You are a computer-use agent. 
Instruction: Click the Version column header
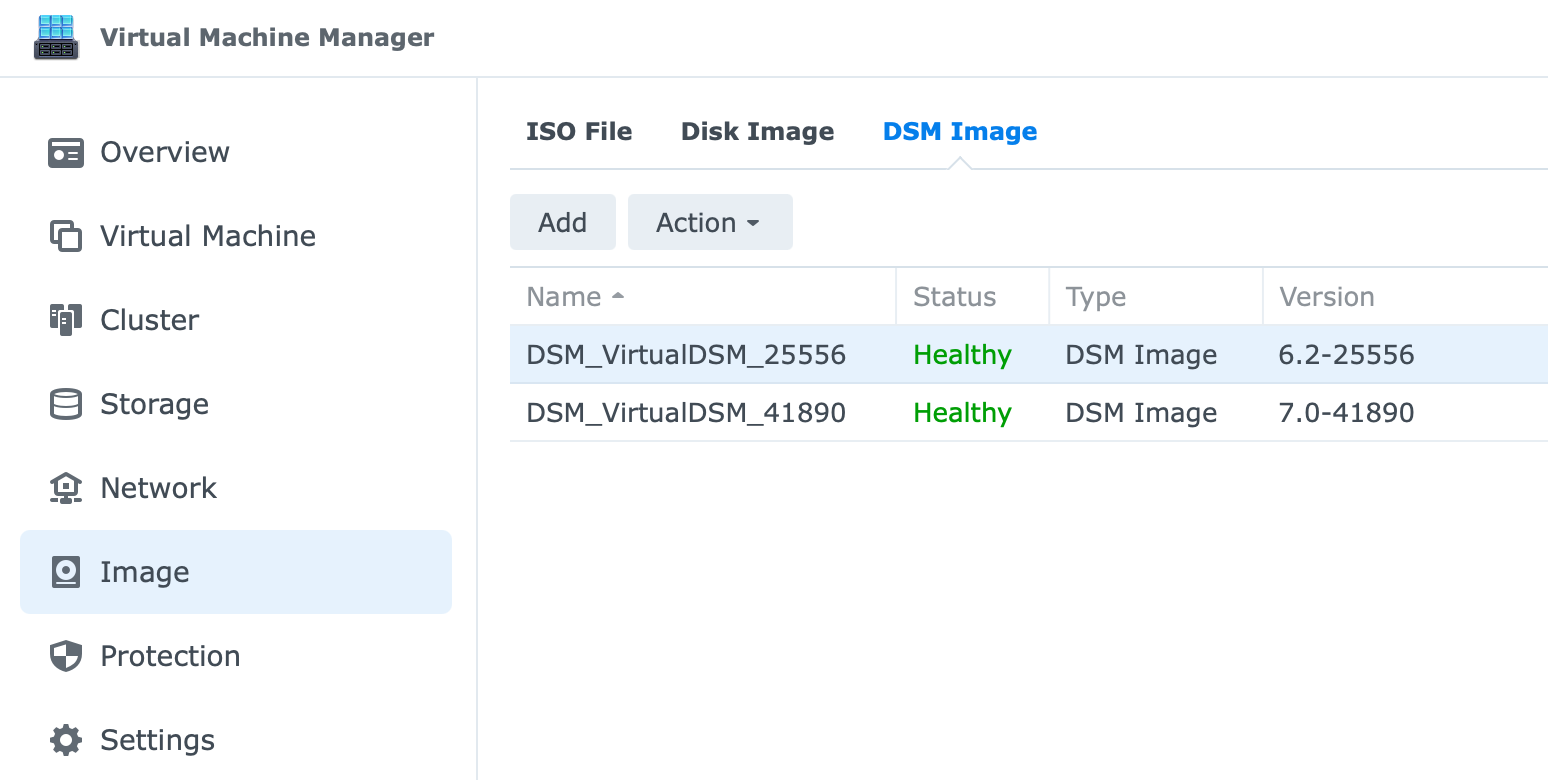[x=1327, y=297]
